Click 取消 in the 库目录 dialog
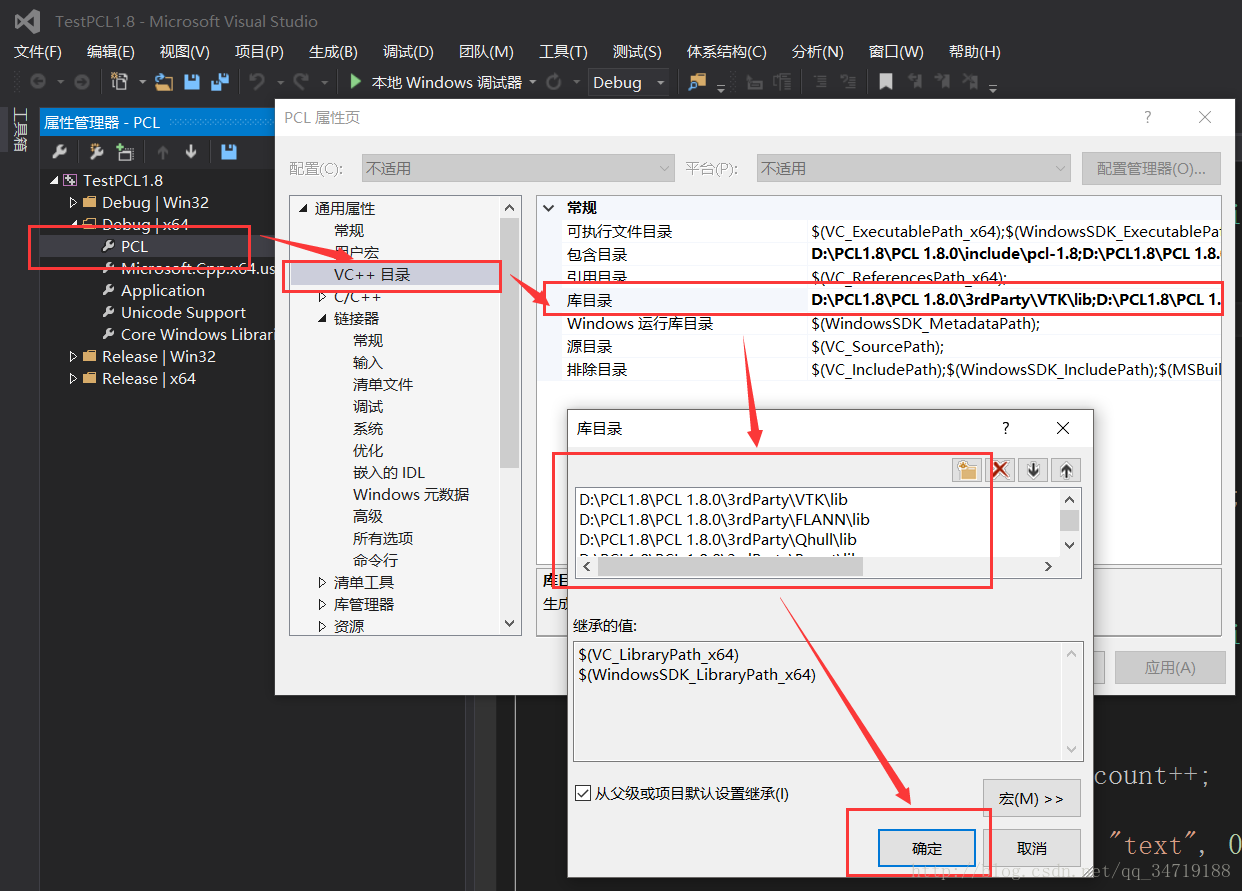Image resolution: width=1242 pixels, height=891 pixels. (1032, 848)
